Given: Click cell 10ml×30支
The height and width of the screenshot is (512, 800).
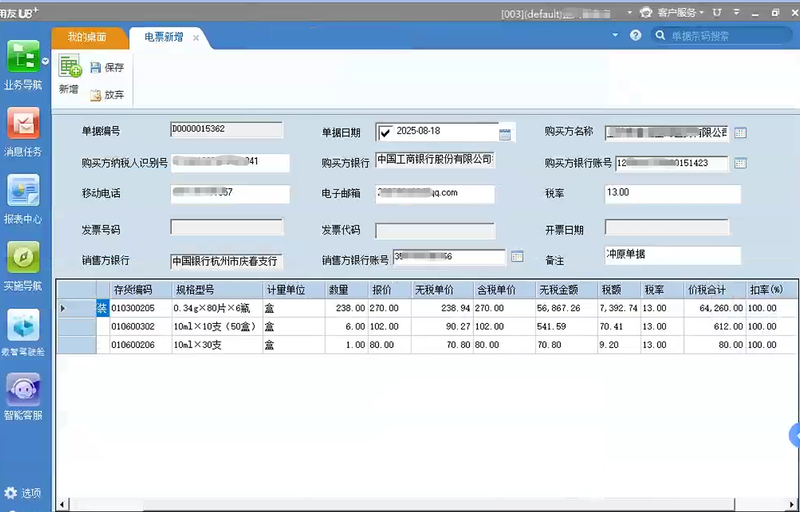Looking at the screenshot, I should tap(217, 345).
